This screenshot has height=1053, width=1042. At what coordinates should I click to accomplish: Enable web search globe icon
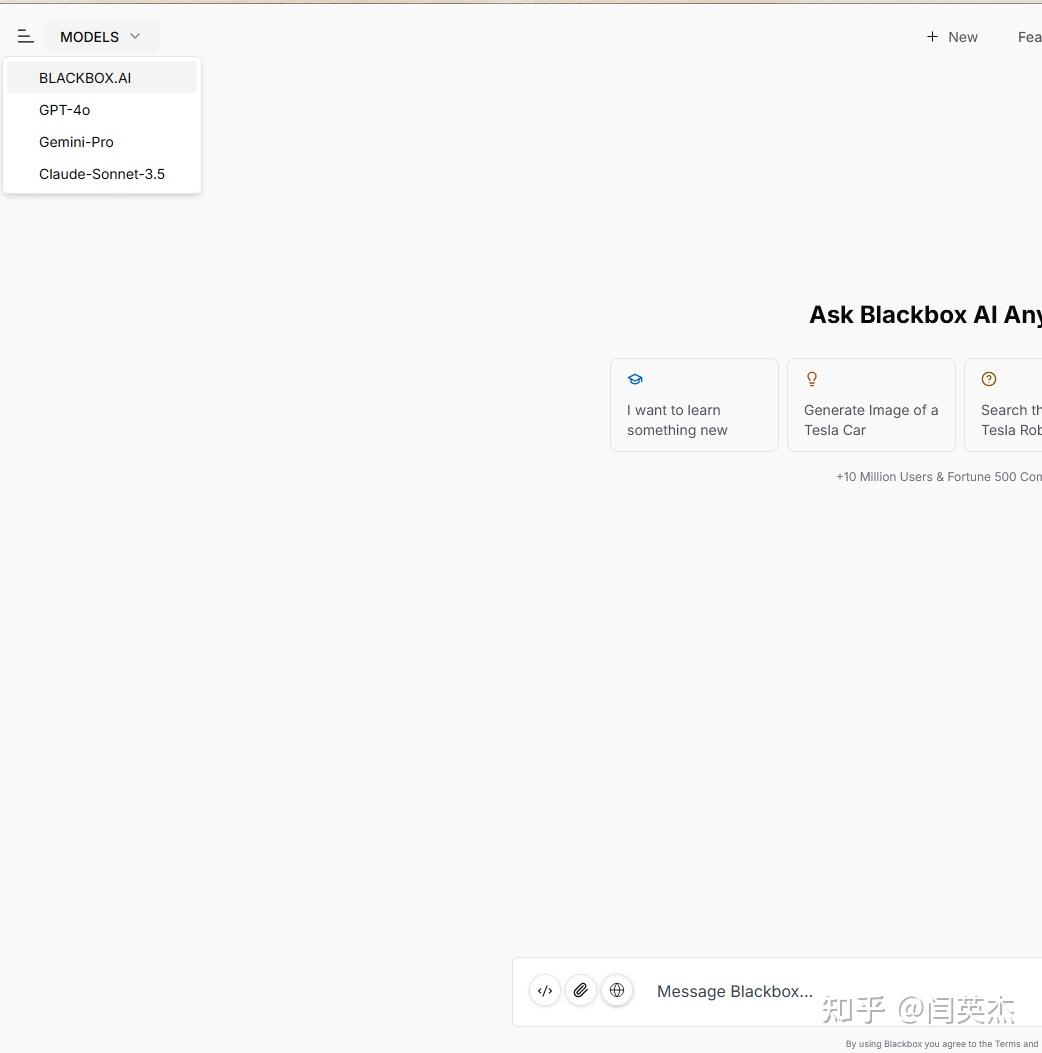point(617,991)
